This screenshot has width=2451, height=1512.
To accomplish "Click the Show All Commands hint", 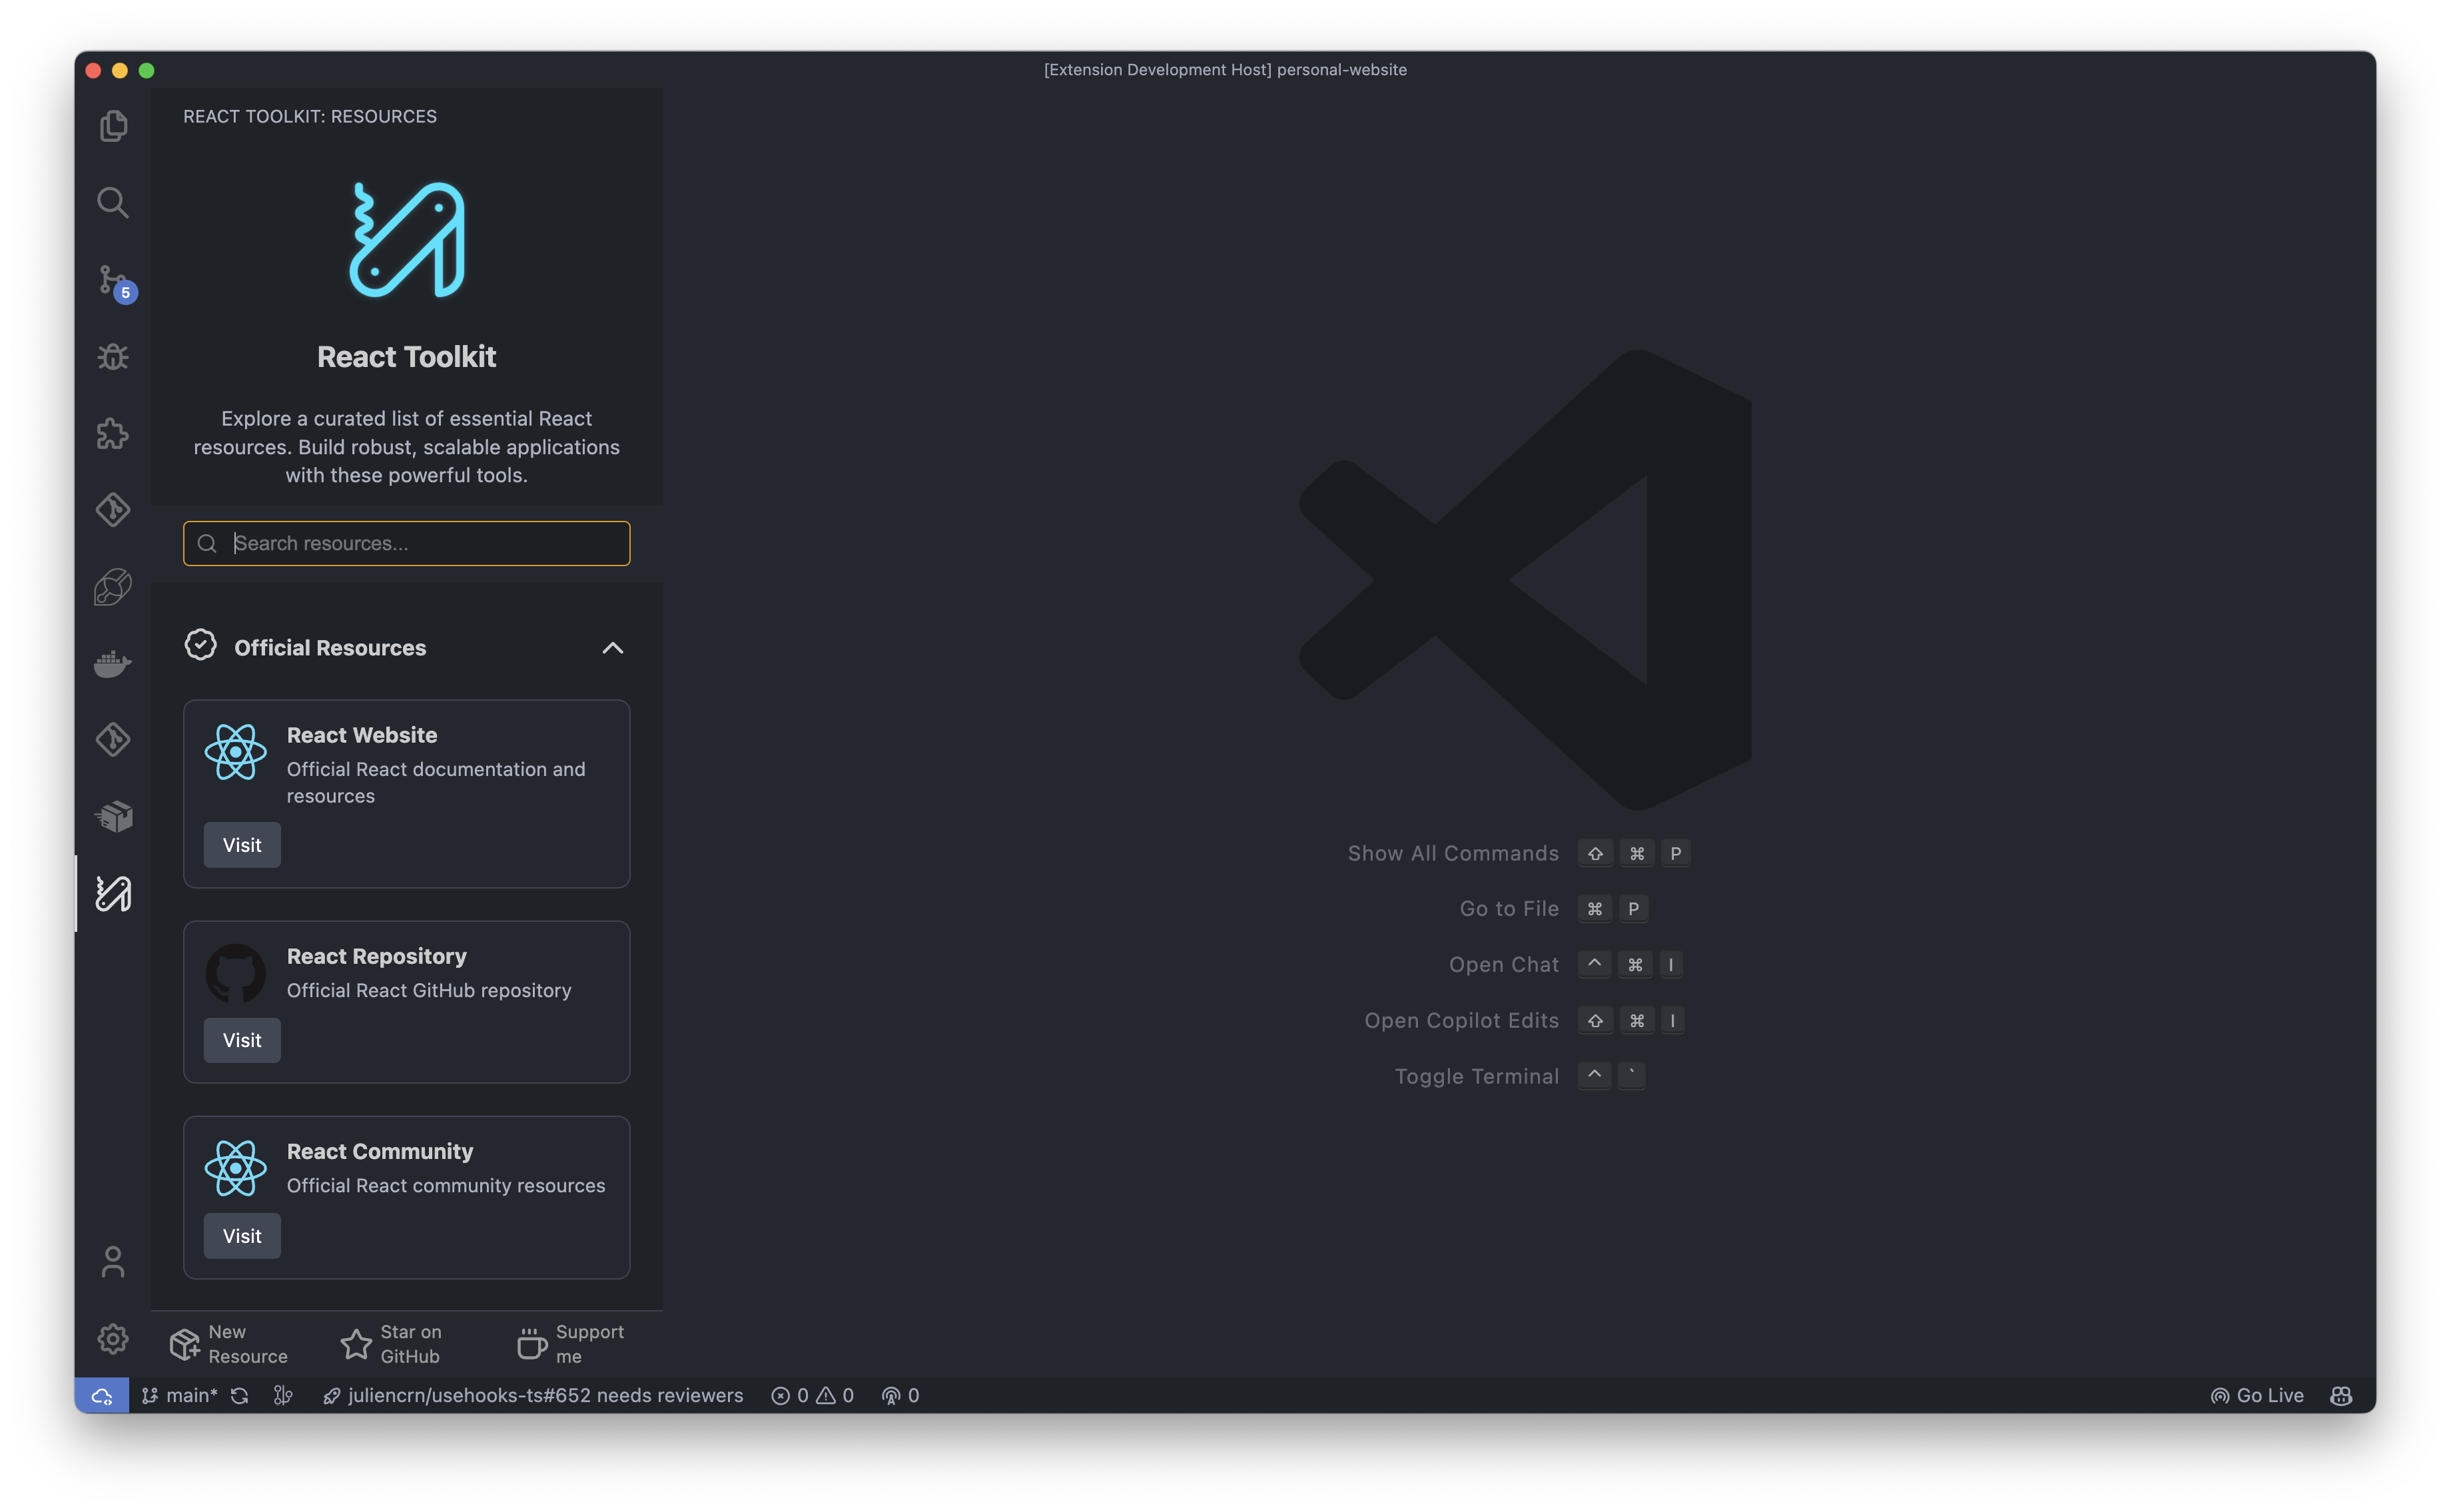I will pos(1453,853).
